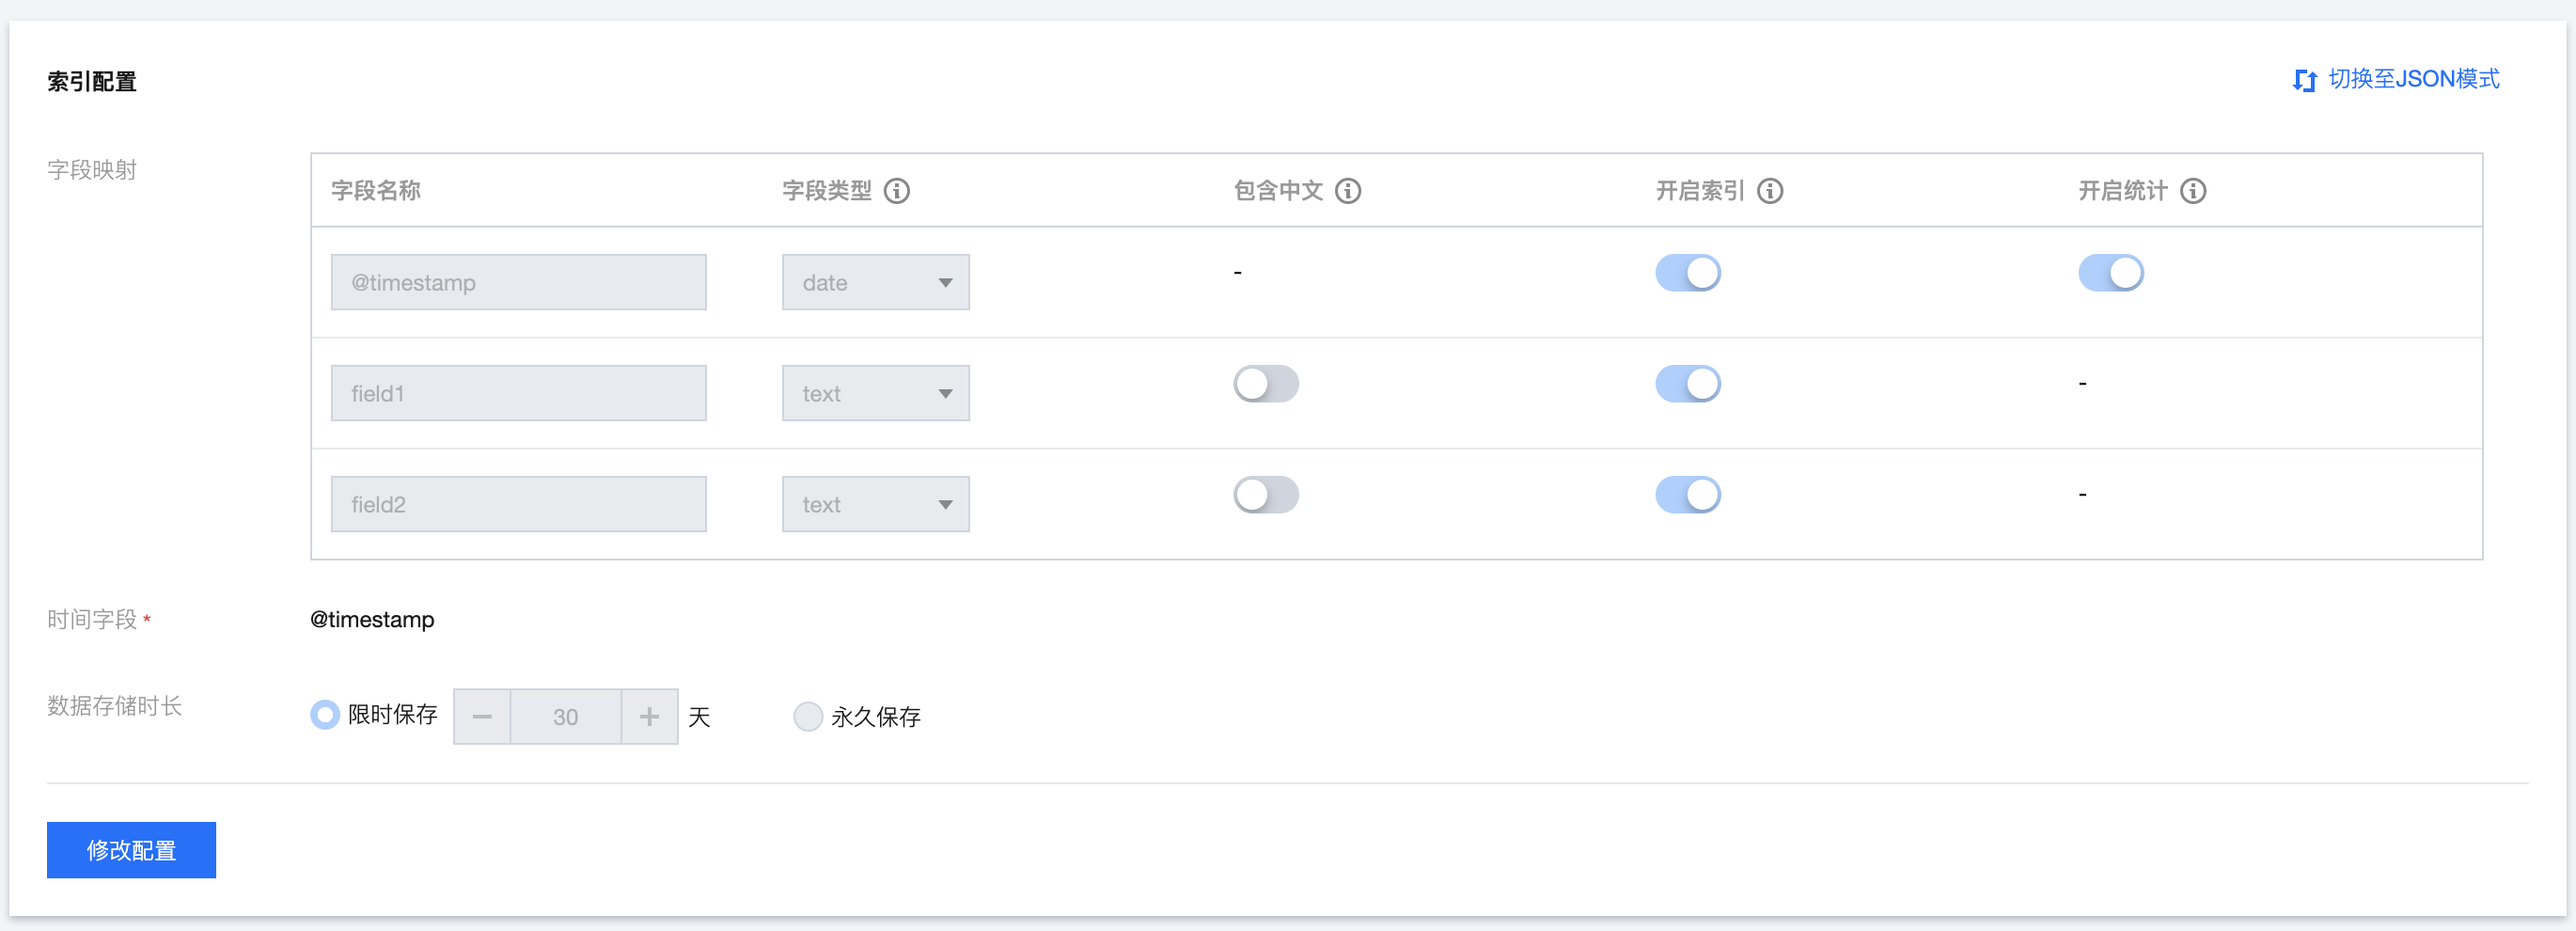The width and height of the screenshot is (2576, 931).
Task: Select the 限时保存 radio option
Action: [325, 715]
